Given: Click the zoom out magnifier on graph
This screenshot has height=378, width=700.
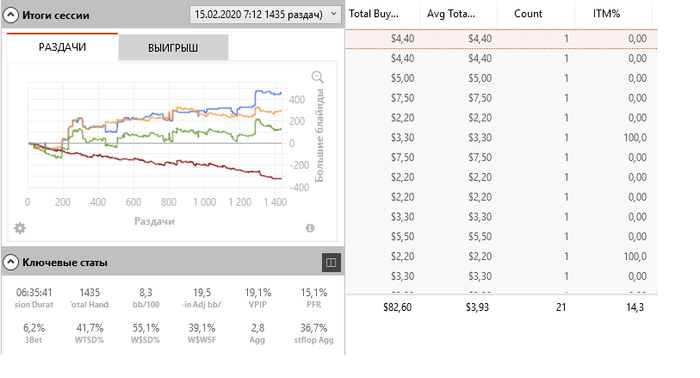Looking at the screenshot, I should click(x=317, y=77).
